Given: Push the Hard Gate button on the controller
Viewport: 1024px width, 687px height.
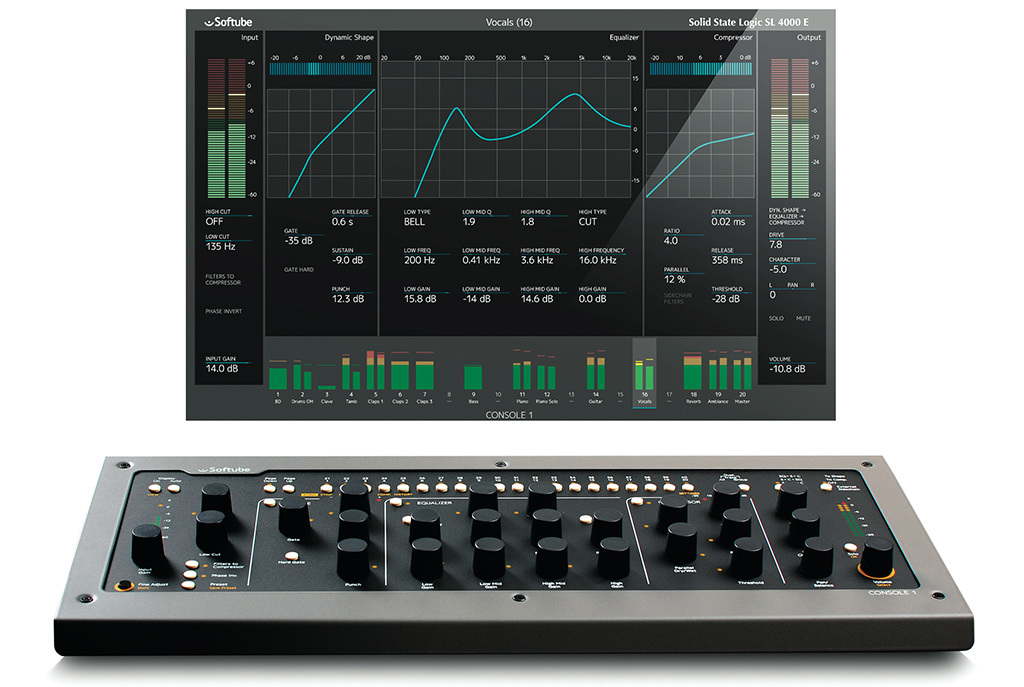Looking at the screenshot, I should [x=292, y=556].
